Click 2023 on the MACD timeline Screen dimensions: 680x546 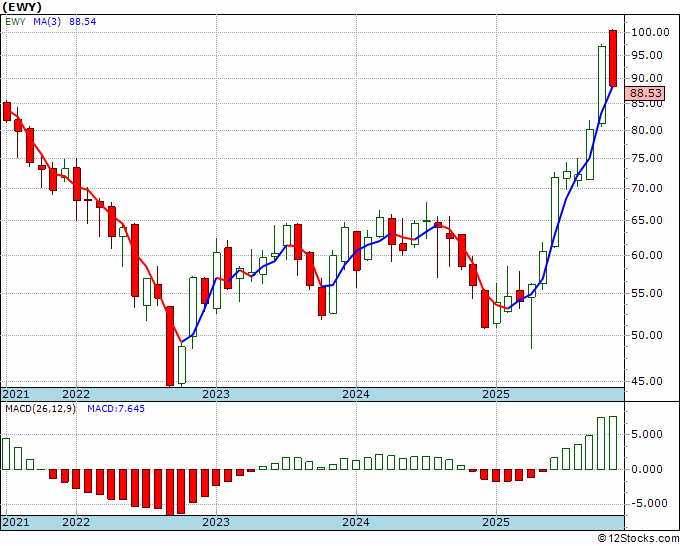(x=216, y=522)
